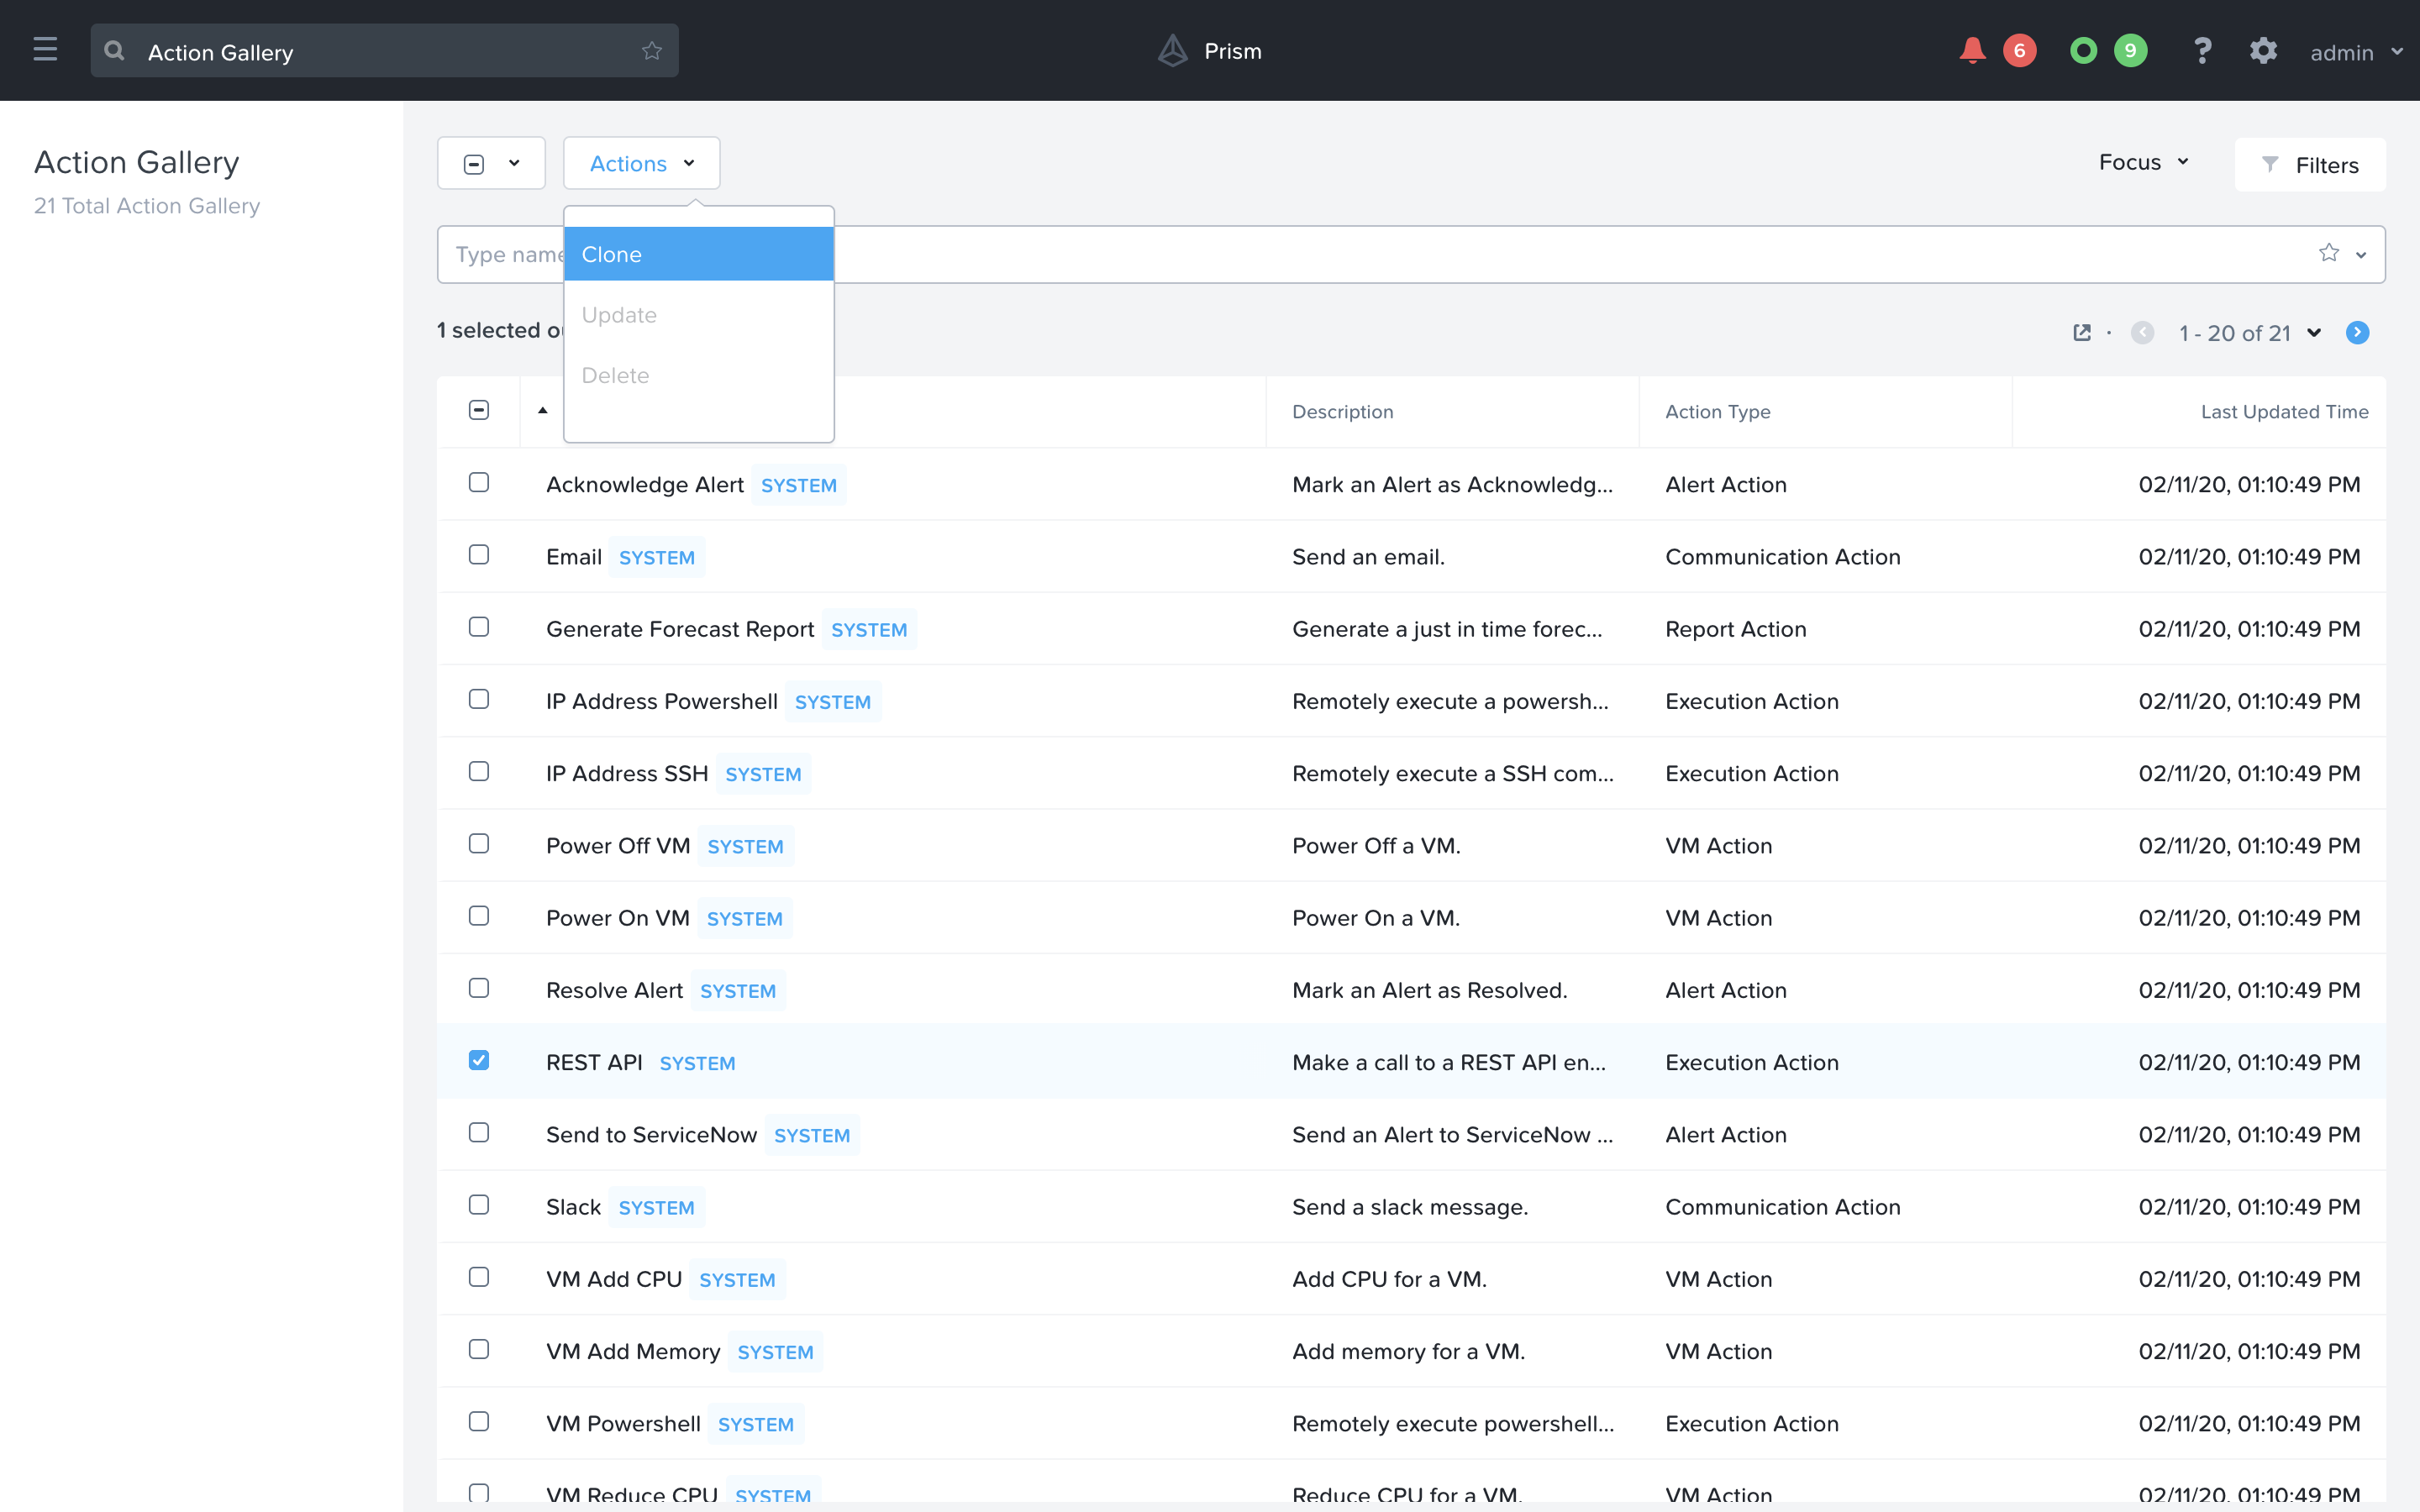Select the Power Off VM checkbox
Viewport: 2420px width, 1512px height.
click(x=479, y=843)
